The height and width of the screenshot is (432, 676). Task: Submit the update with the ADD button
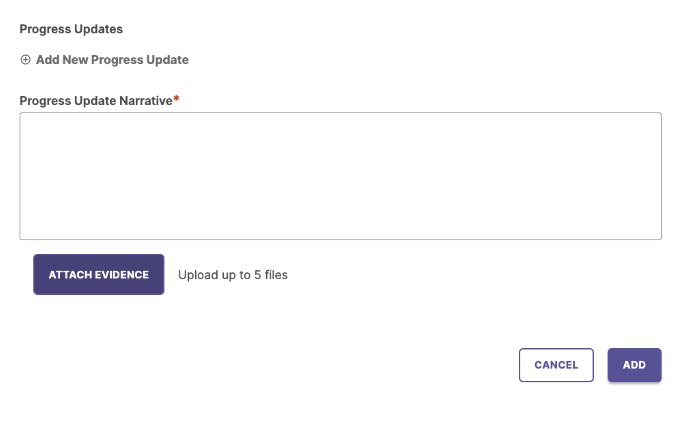635,365
